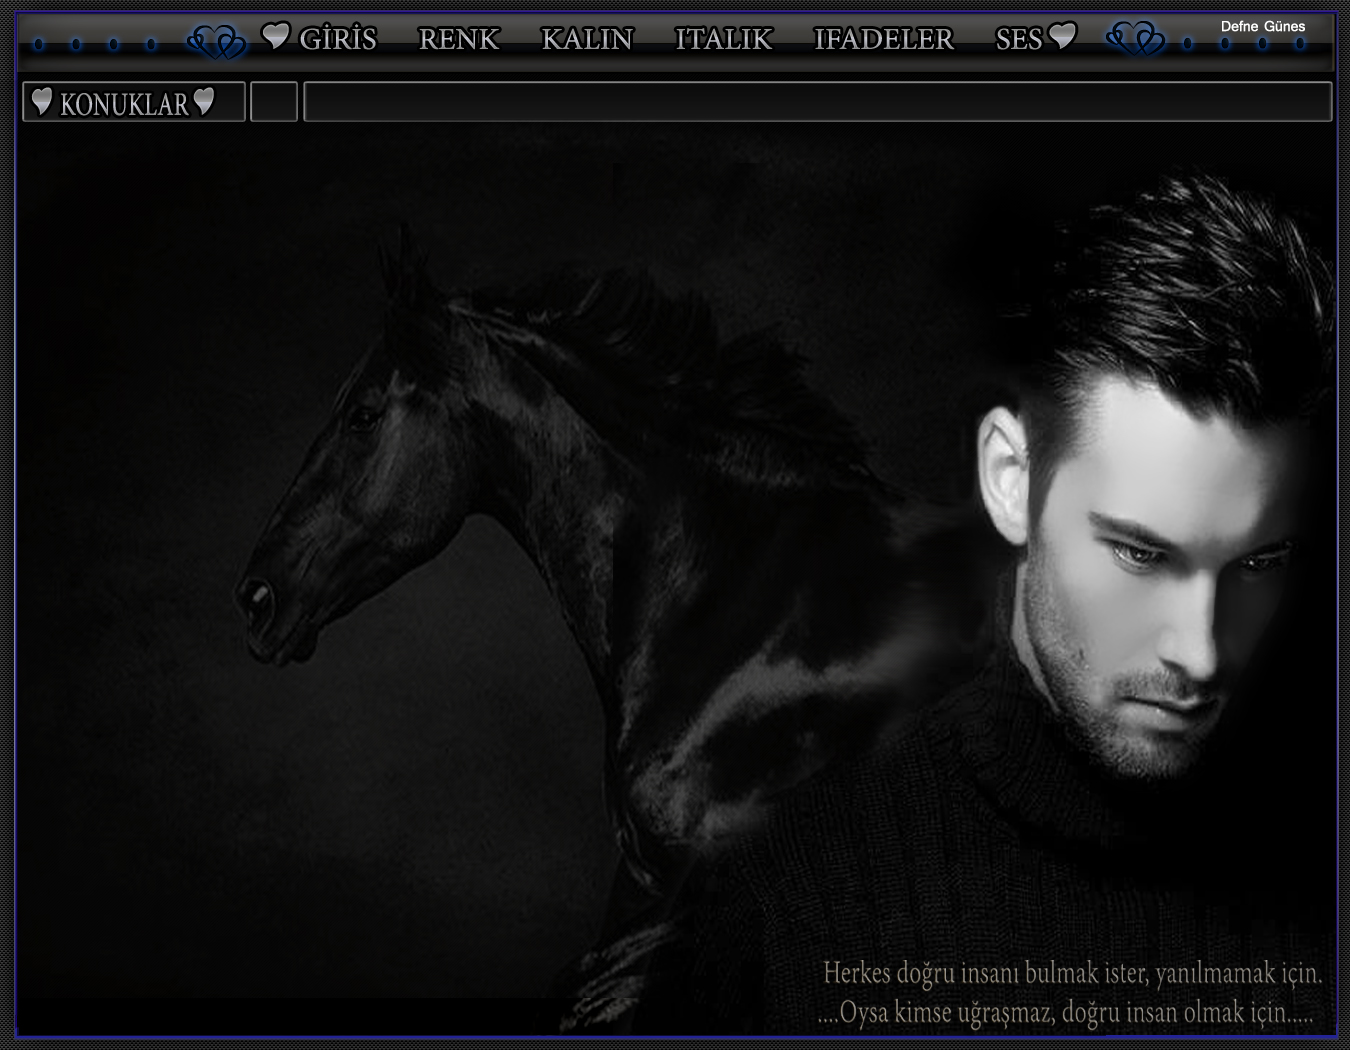The height and width of the screenshot is (1050, 1350).
Task: Click the silver heart right of KONUKLAR
Action: point(204,101)
